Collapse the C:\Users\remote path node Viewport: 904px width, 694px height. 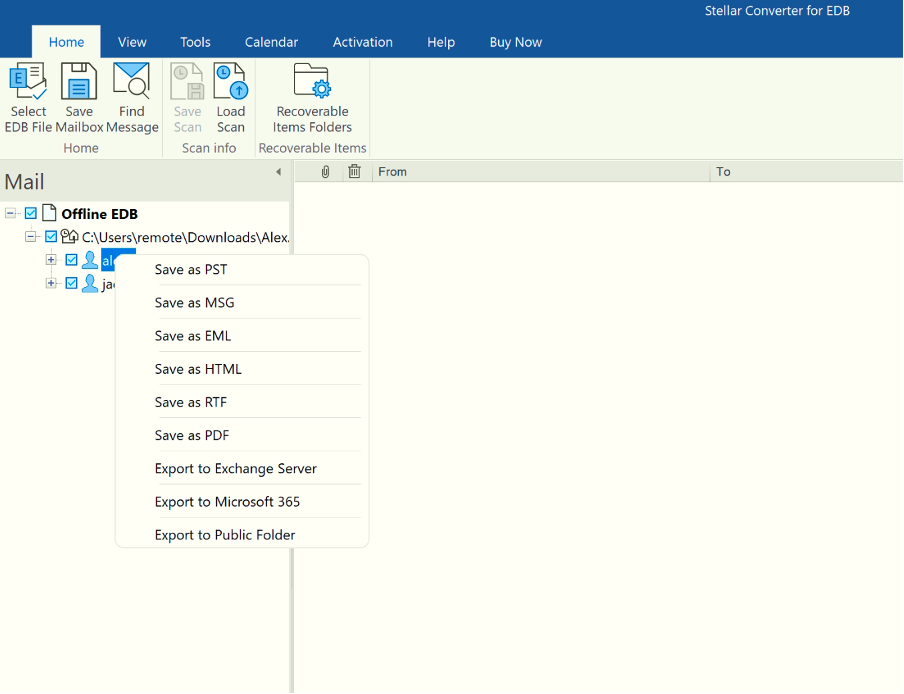(x=31, y=236)
